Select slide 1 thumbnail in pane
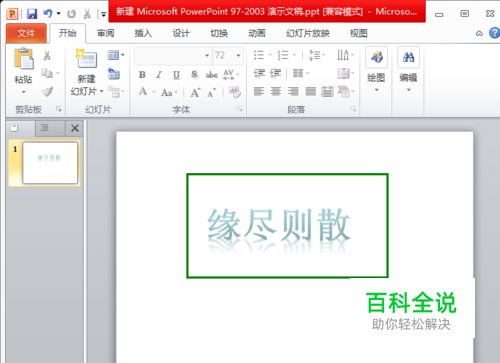This screenshot has height=363, width=500. pyautogui.click(x=50, y=163)
